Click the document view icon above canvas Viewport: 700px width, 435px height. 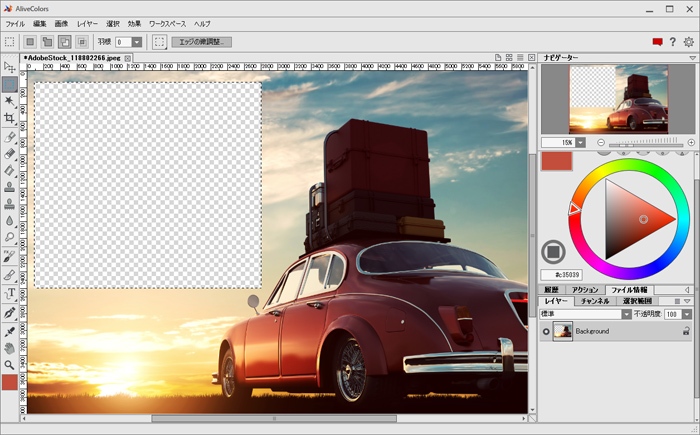pos(498,58)
